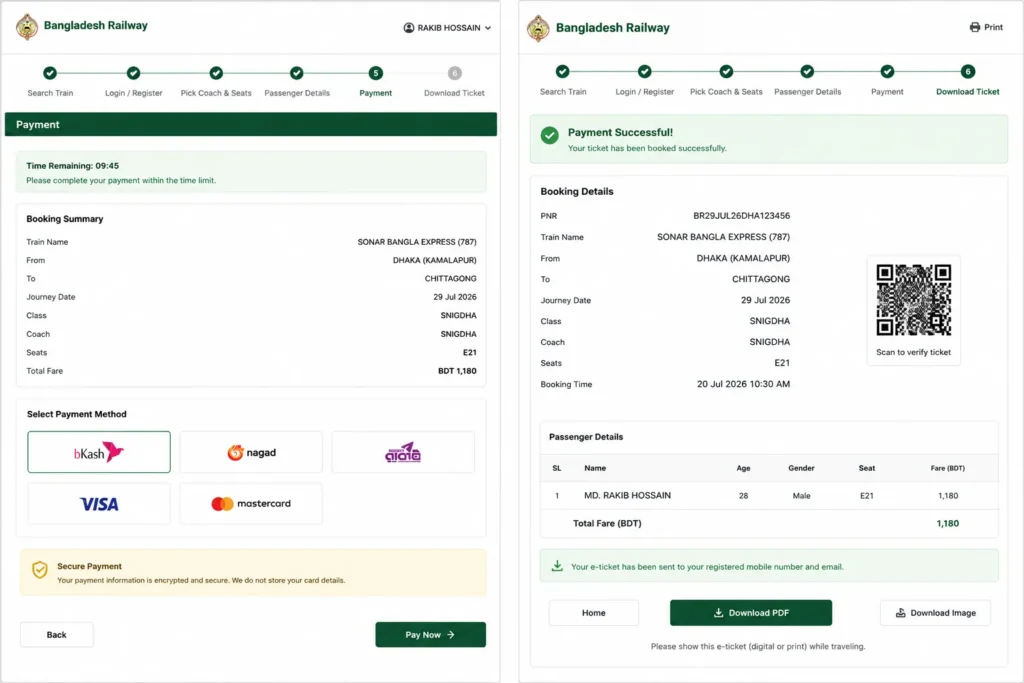Go to Pick Coach & Seats step on Payment page
Viewport: 1024px width, 683px height.
coord(216,81)
